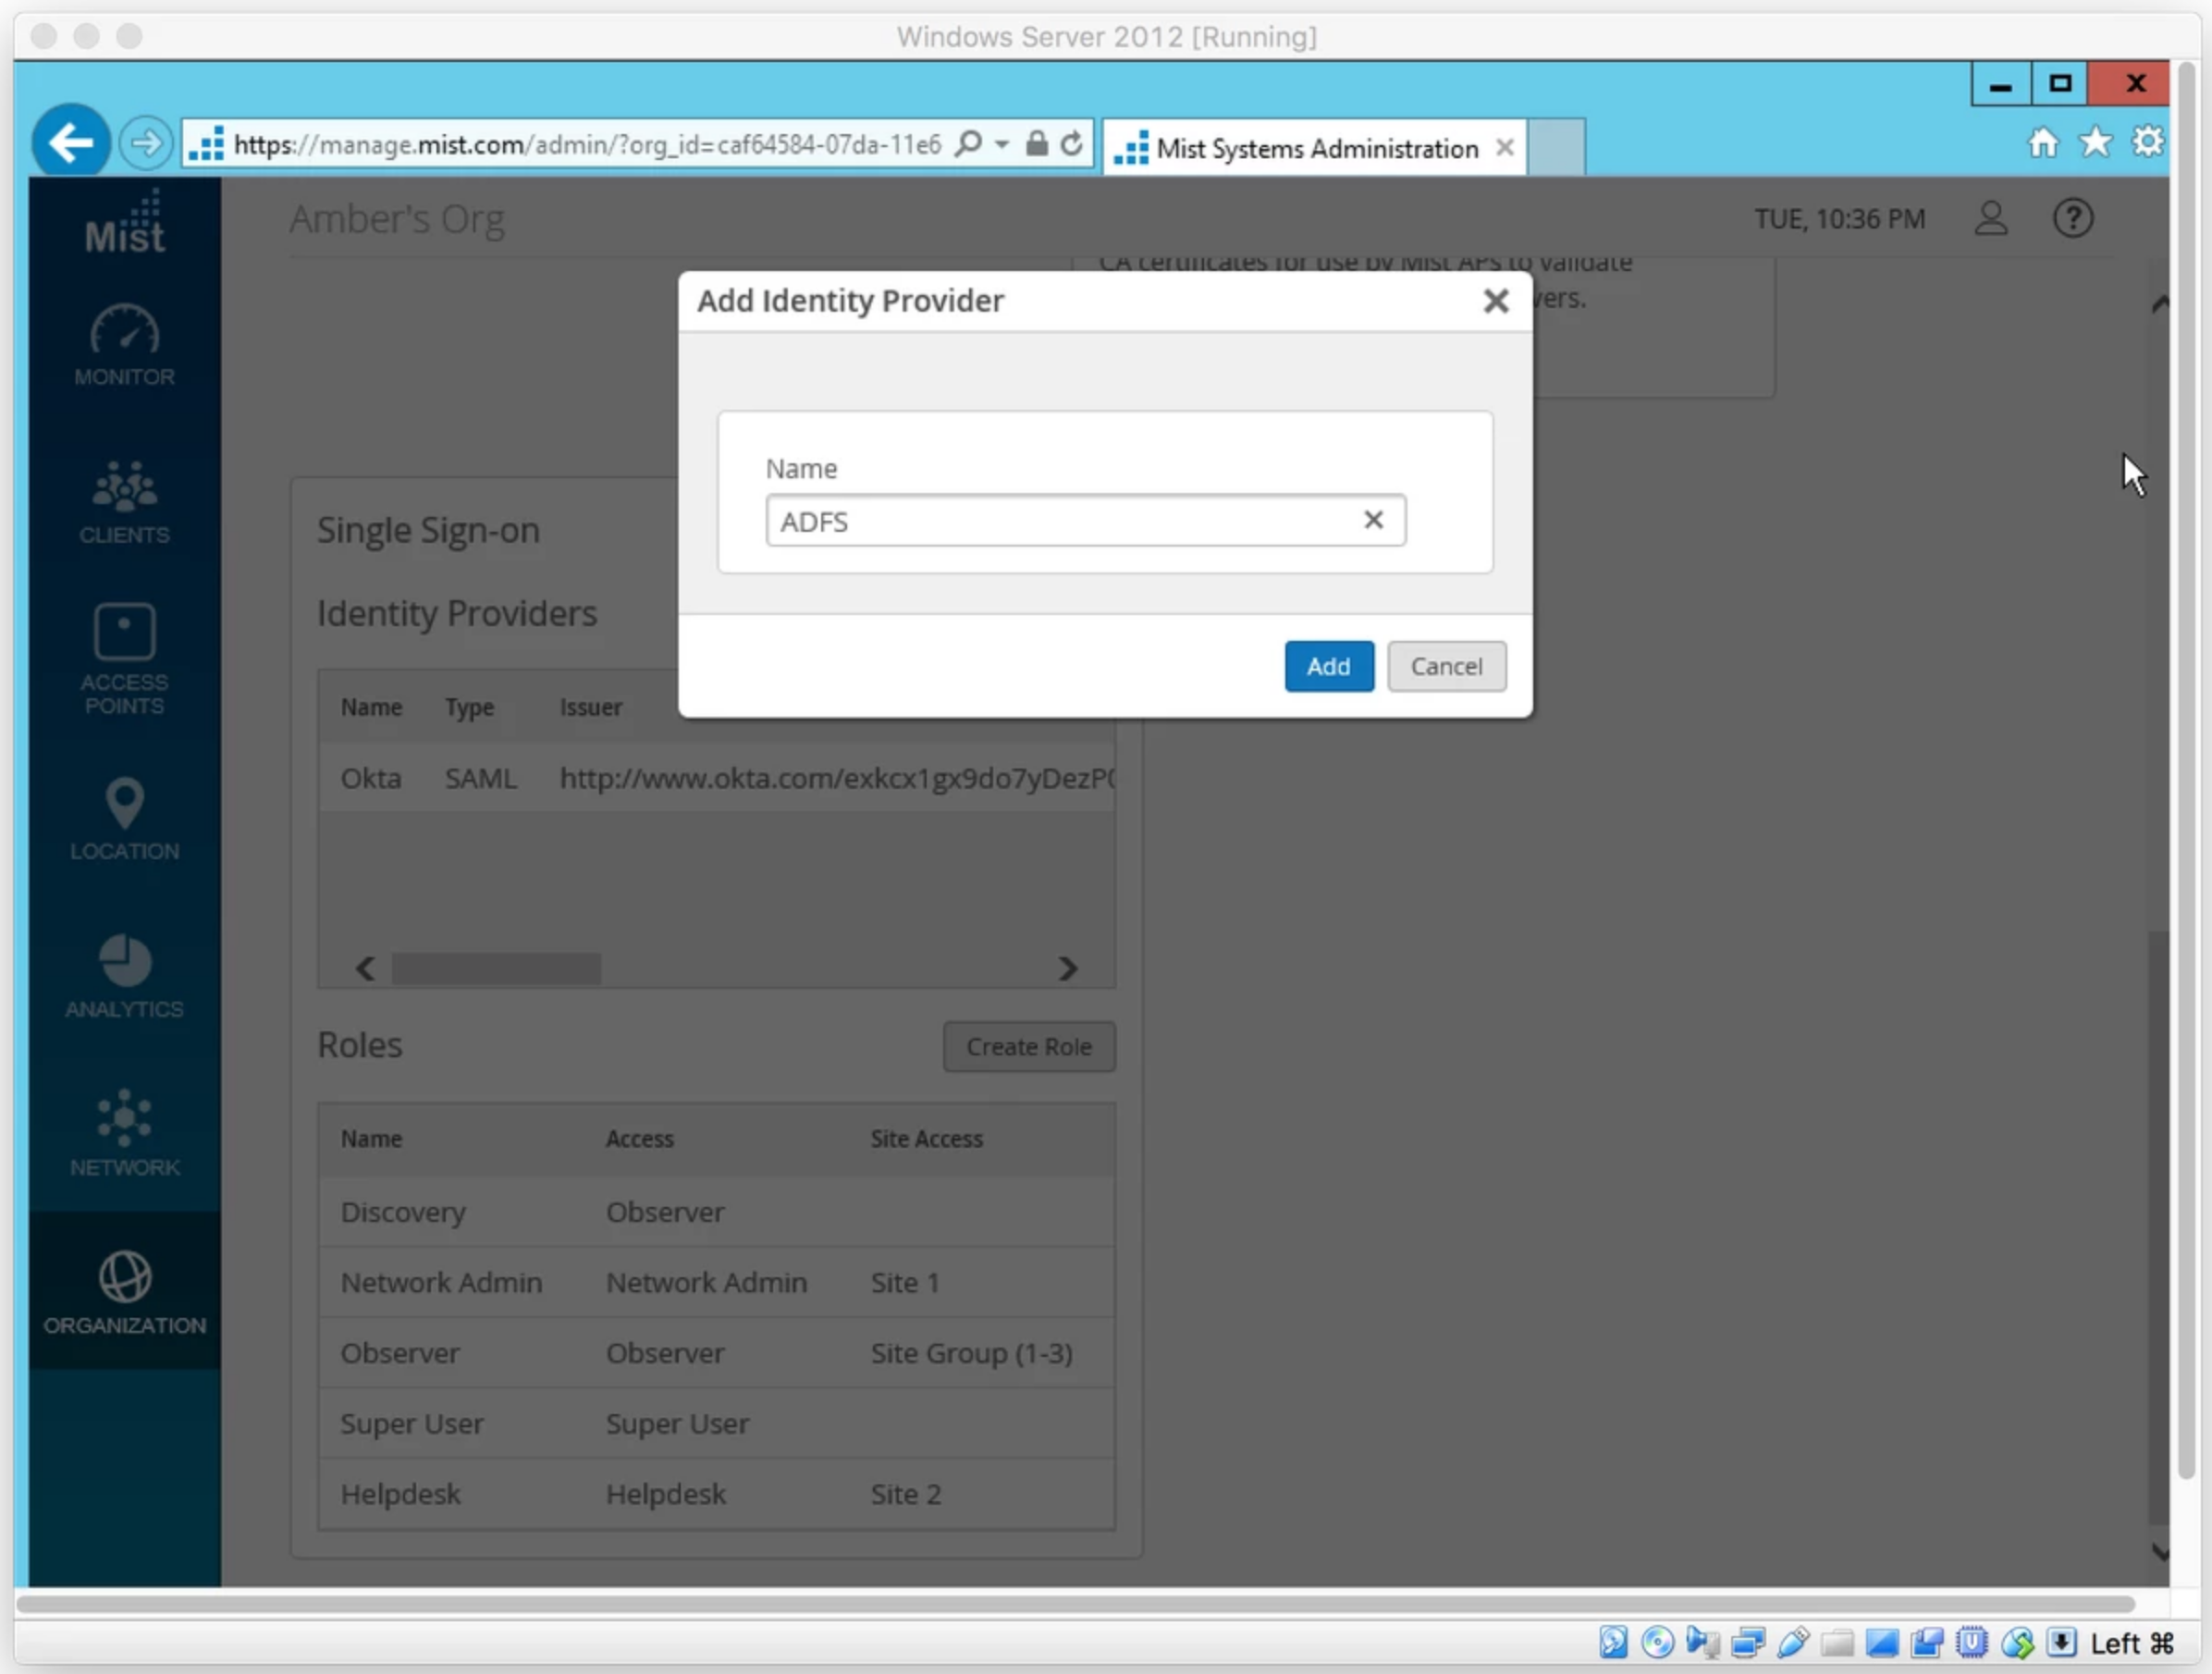
Task: Open new blank browser tab
Action: [1556, 147]
